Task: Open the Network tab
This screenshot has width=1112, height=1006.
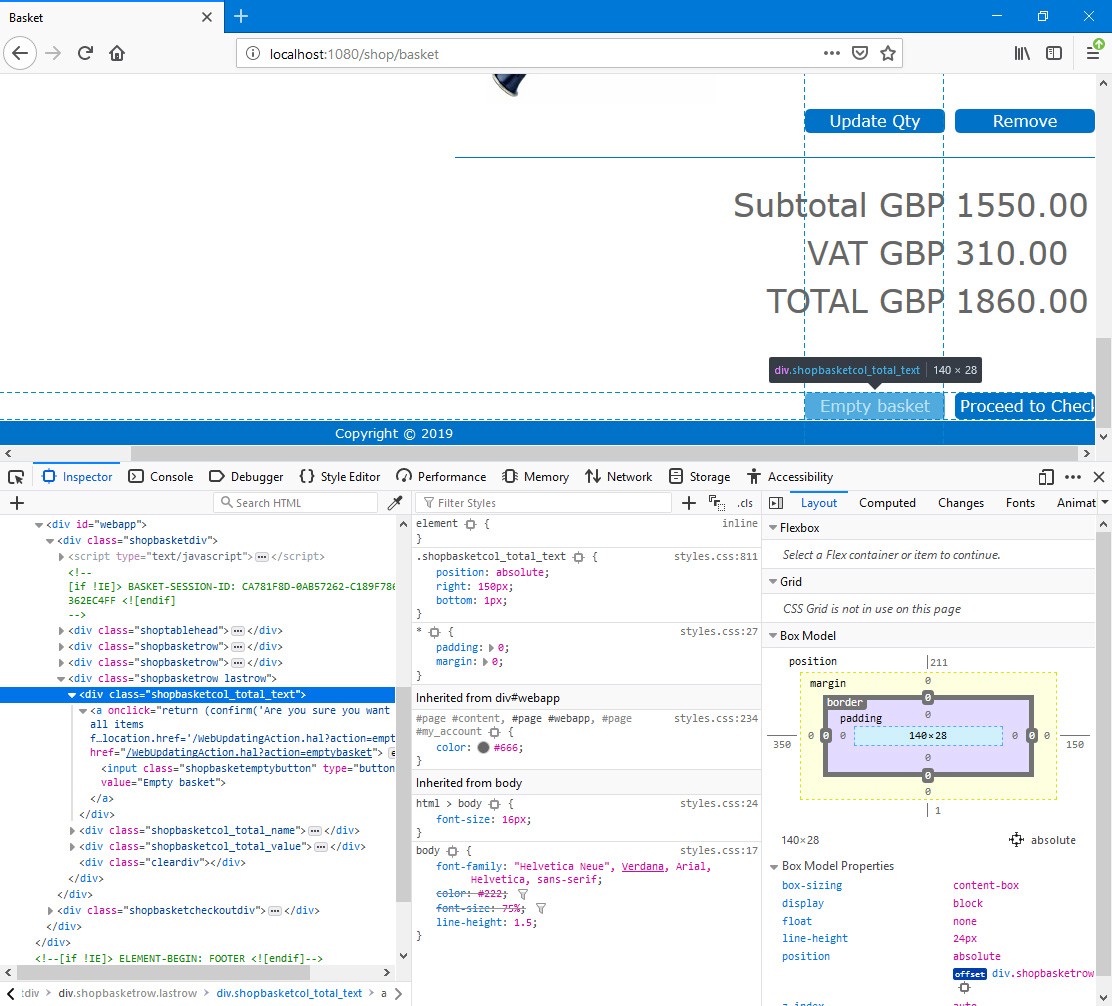Action: pyautogui.click(x=618, y=477)
